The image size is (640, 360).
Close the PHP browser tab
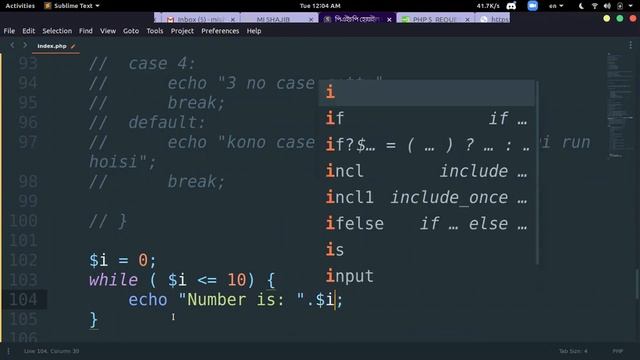467,20
